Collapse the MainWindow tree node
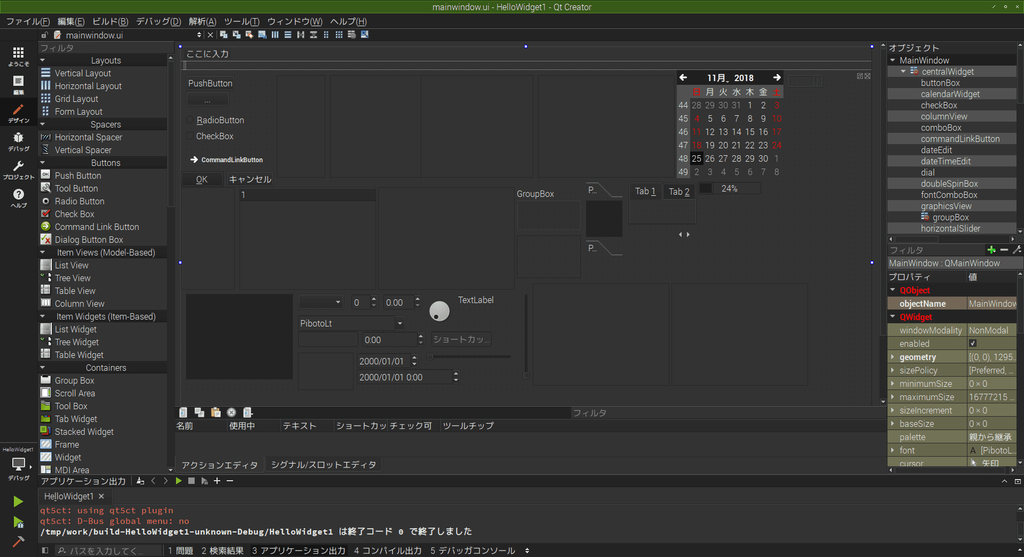Screen dimensions: 1024x557 (x=893, y=60)
